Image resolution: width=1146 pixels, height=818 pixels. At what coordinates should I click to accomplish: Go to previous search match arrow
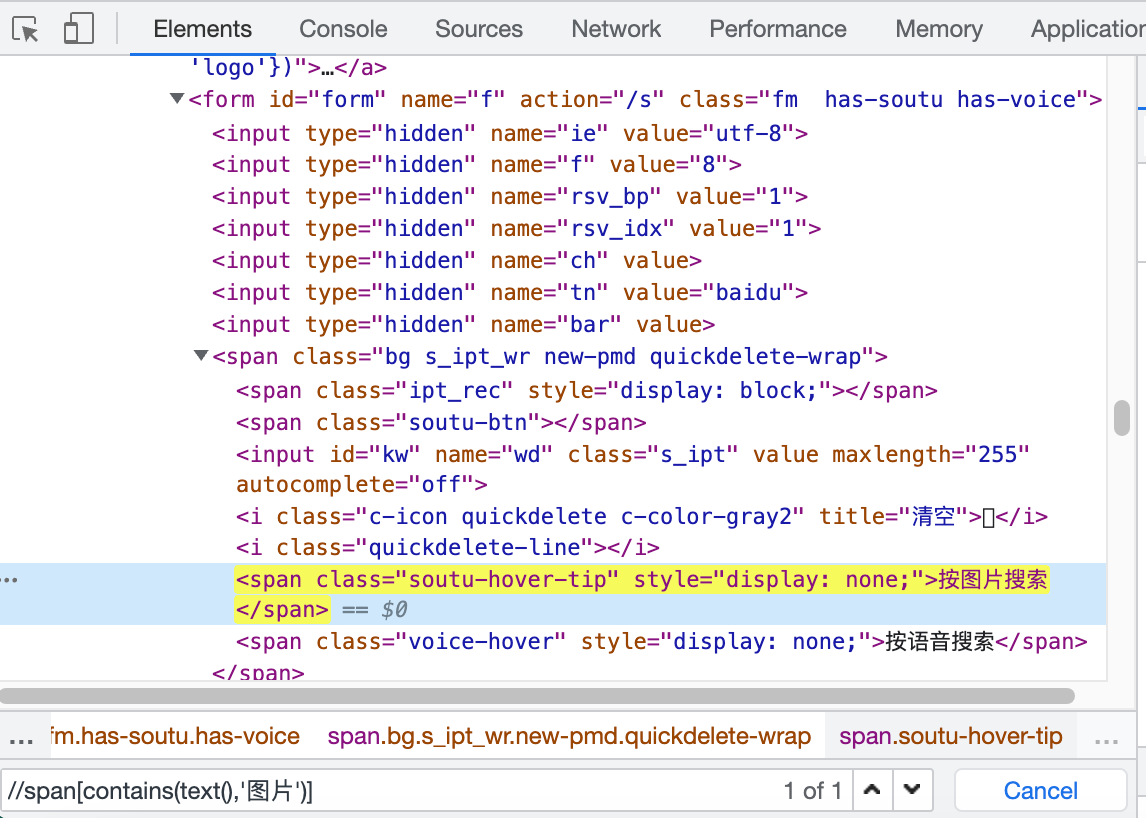coord(872,790)
